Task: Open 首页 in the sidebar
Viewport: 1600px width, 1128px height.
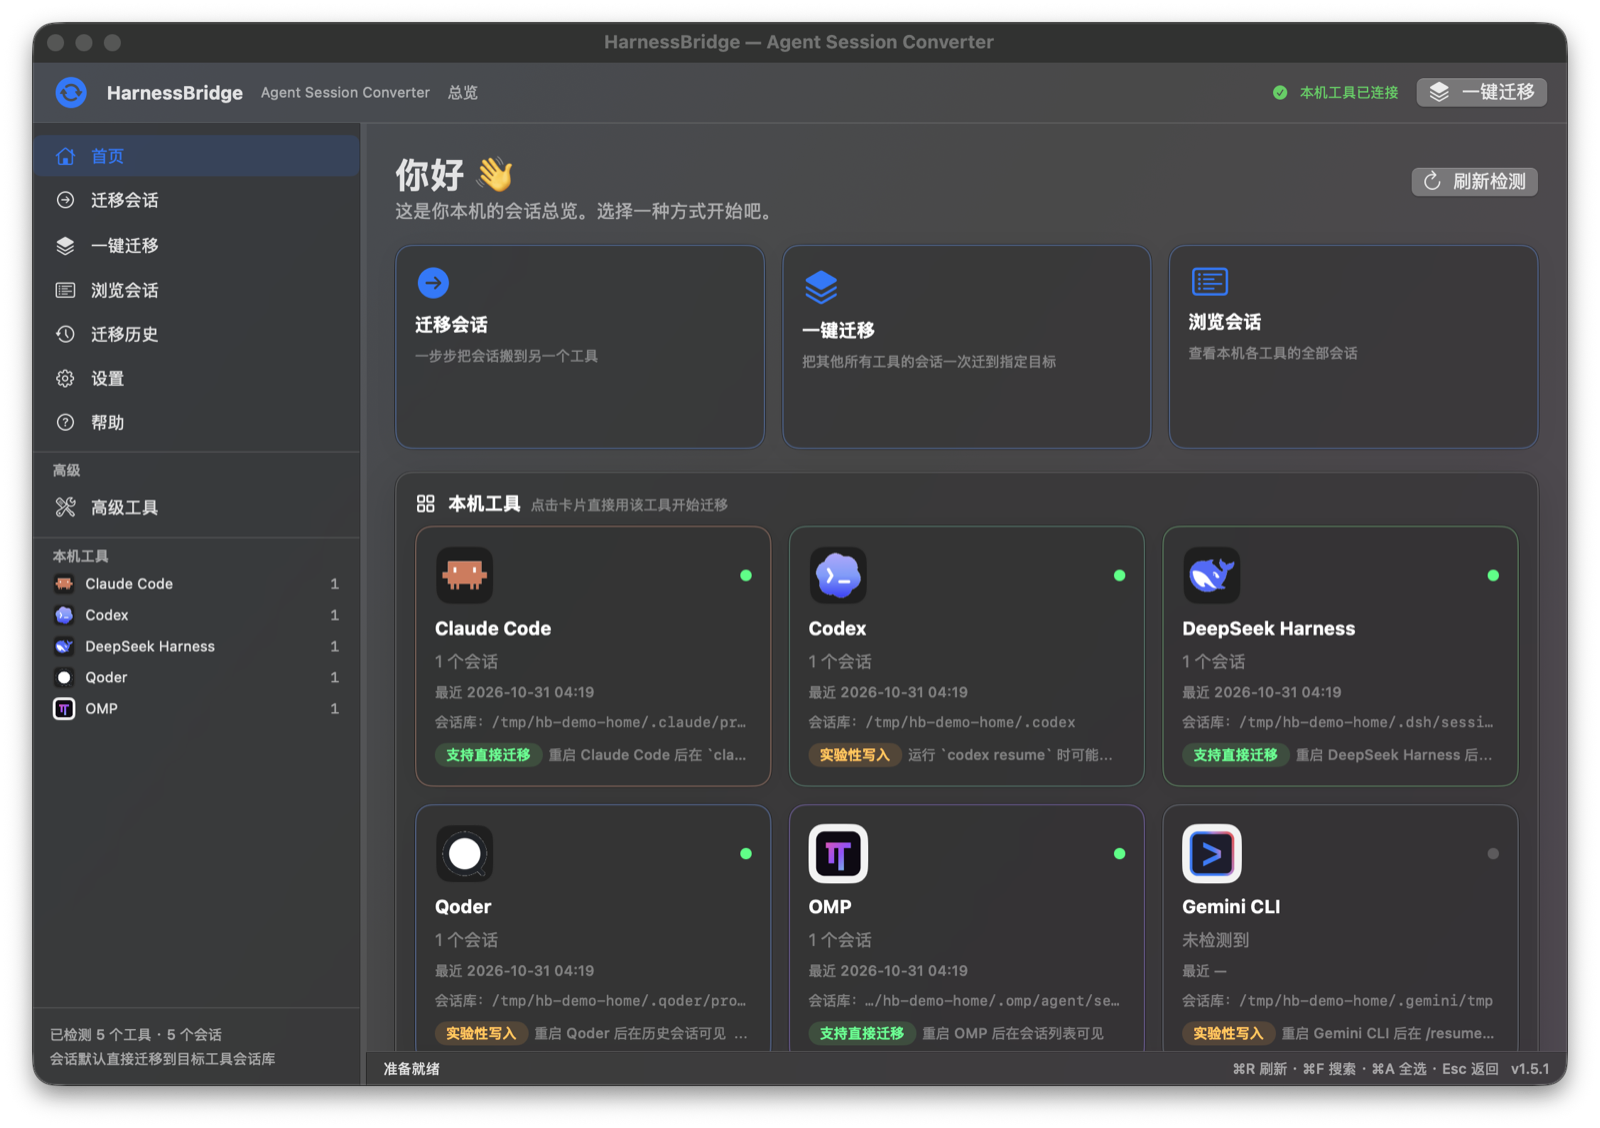Action: click(197, 156)
